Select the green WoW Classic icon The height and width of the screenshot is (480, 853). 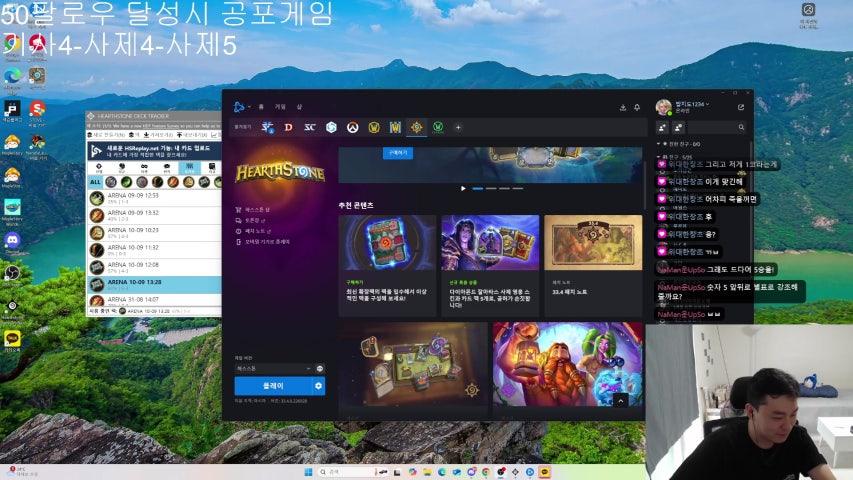pos(438,127)
